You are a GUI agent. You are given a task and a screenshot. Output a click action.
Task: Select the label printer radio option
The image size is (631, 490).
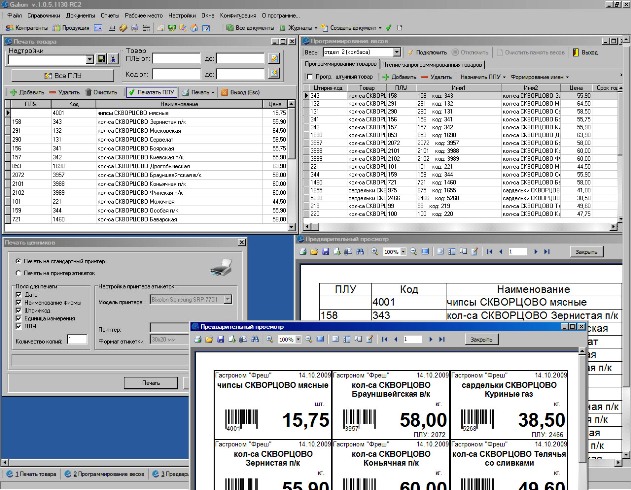17,271
